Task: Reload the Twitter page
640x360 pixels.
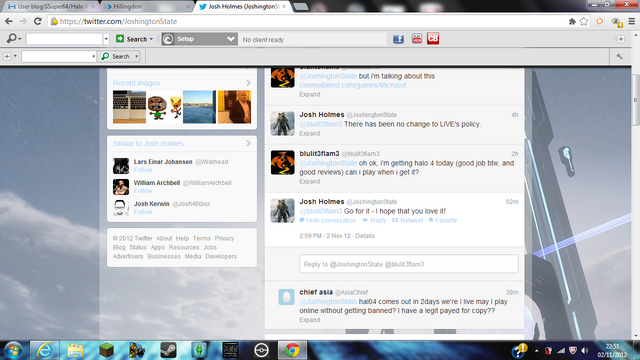Action: tap(38, 21)
